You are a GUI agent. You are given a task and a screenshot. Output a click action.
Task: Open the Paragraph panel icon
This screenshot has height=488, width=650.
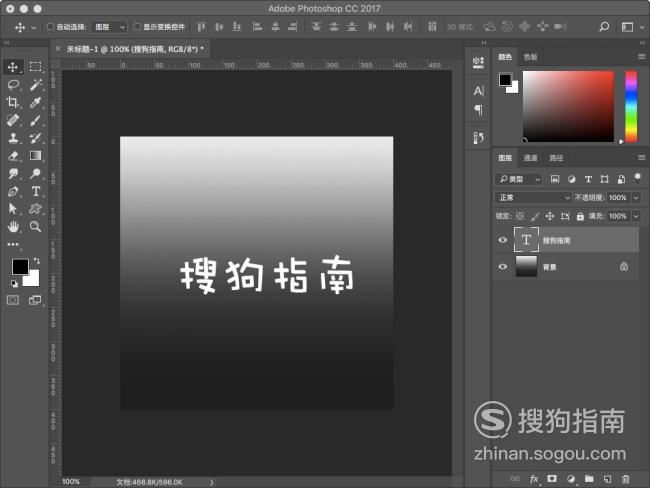(478, 110)
